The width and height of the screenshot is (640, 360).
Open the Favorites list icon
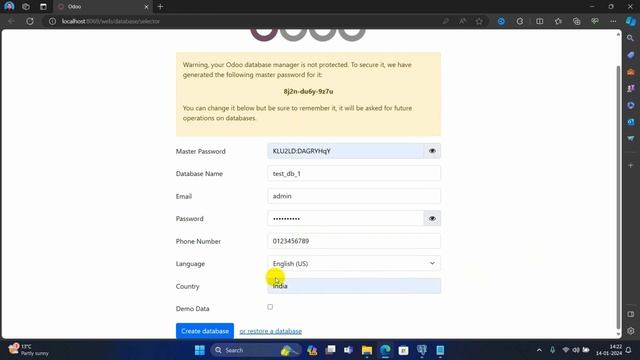pyautogui.click(x=558, y=21)
